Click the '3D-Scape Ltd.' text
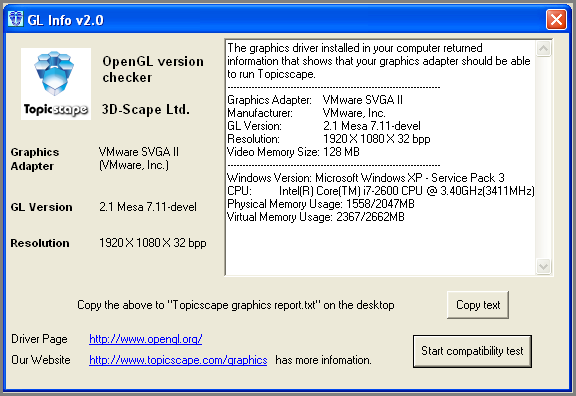The image size is (576, 396). pyautogui.click(x=145, y=109)
